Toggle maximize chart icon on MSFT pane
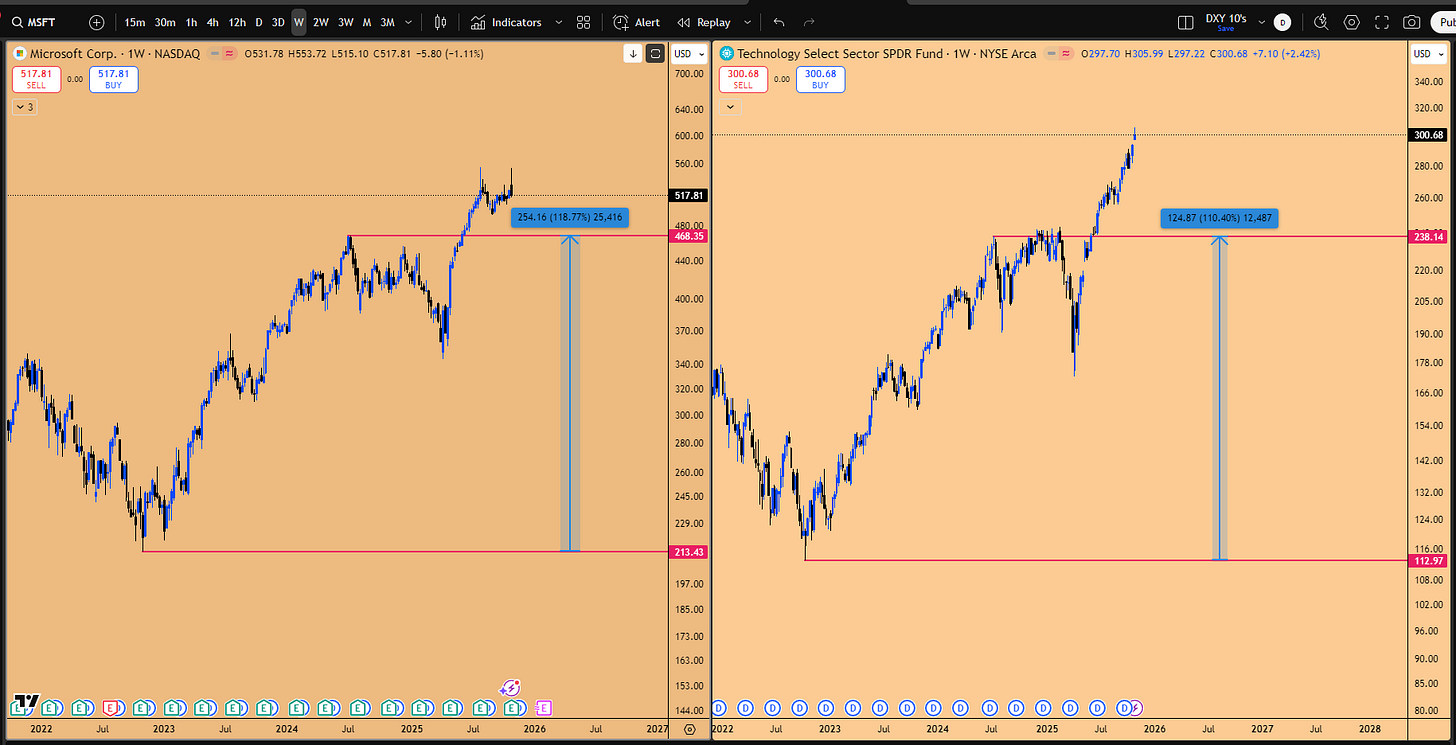The image size is (1456, 745). pyautogui.click(x=655, y=54)
